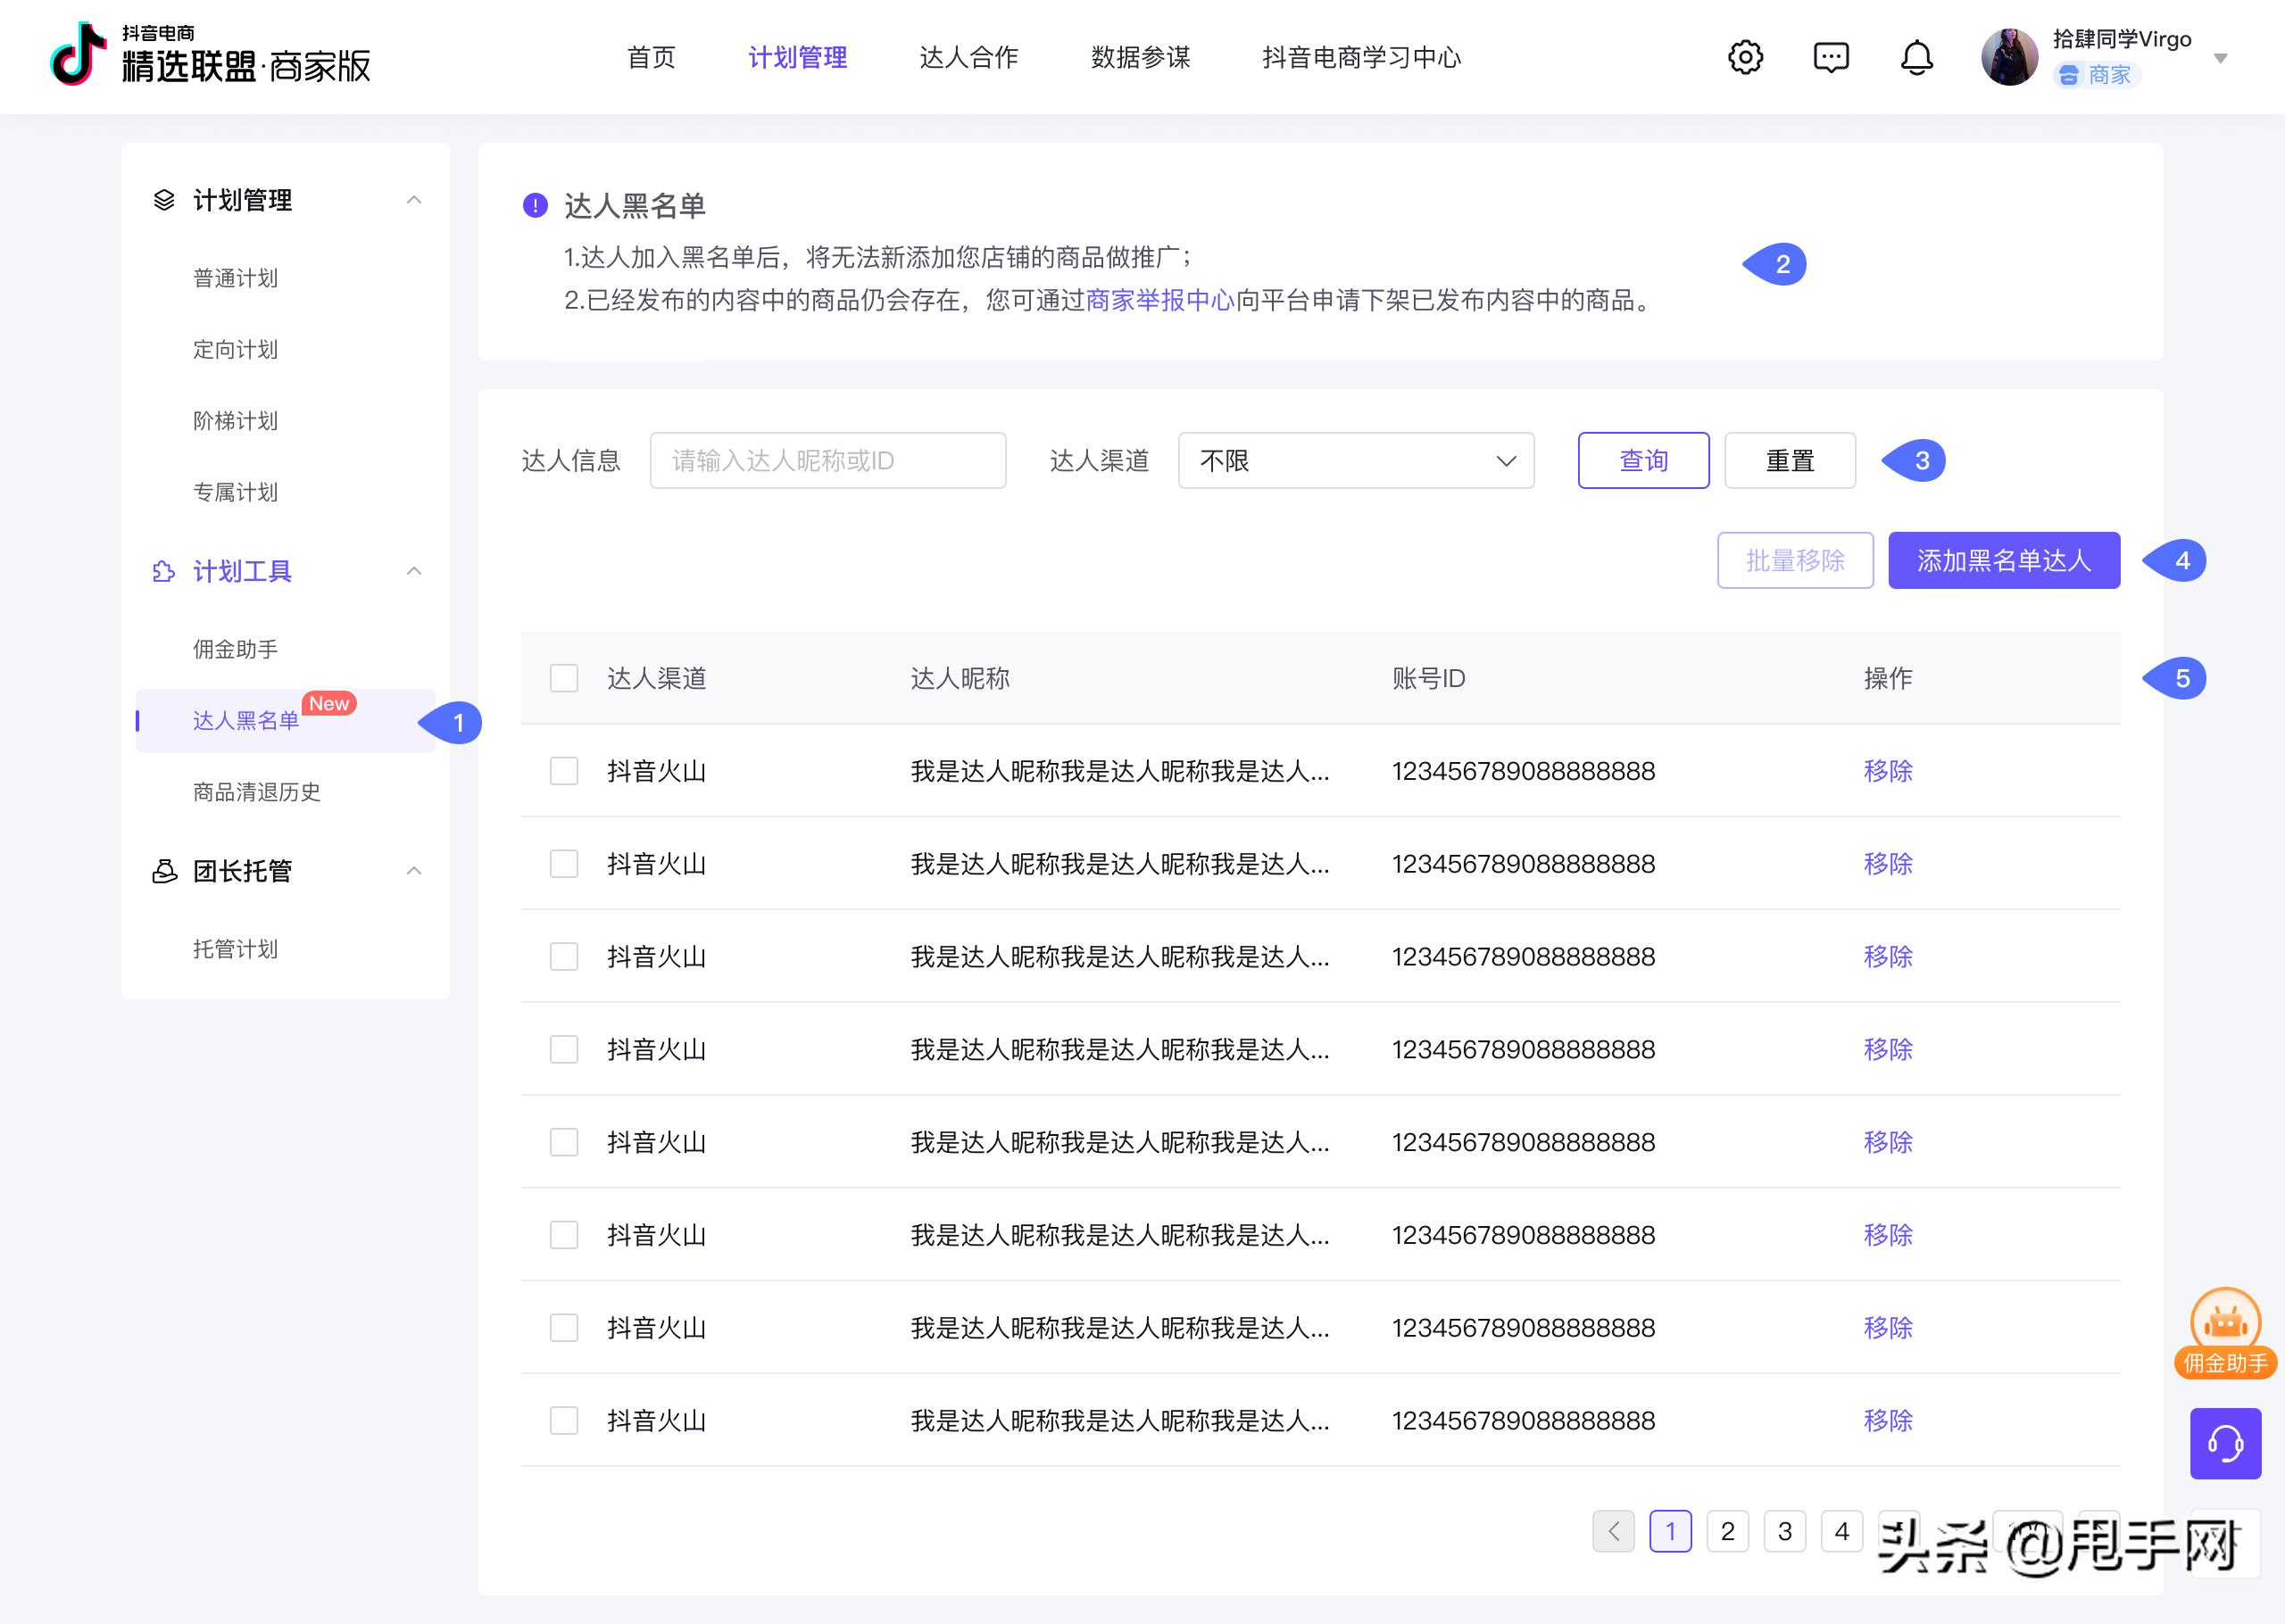Viewport: 2285px width, 1624px height.
Task: Click the 团长托管 icon in sidebar
Action: pos(164,871)
